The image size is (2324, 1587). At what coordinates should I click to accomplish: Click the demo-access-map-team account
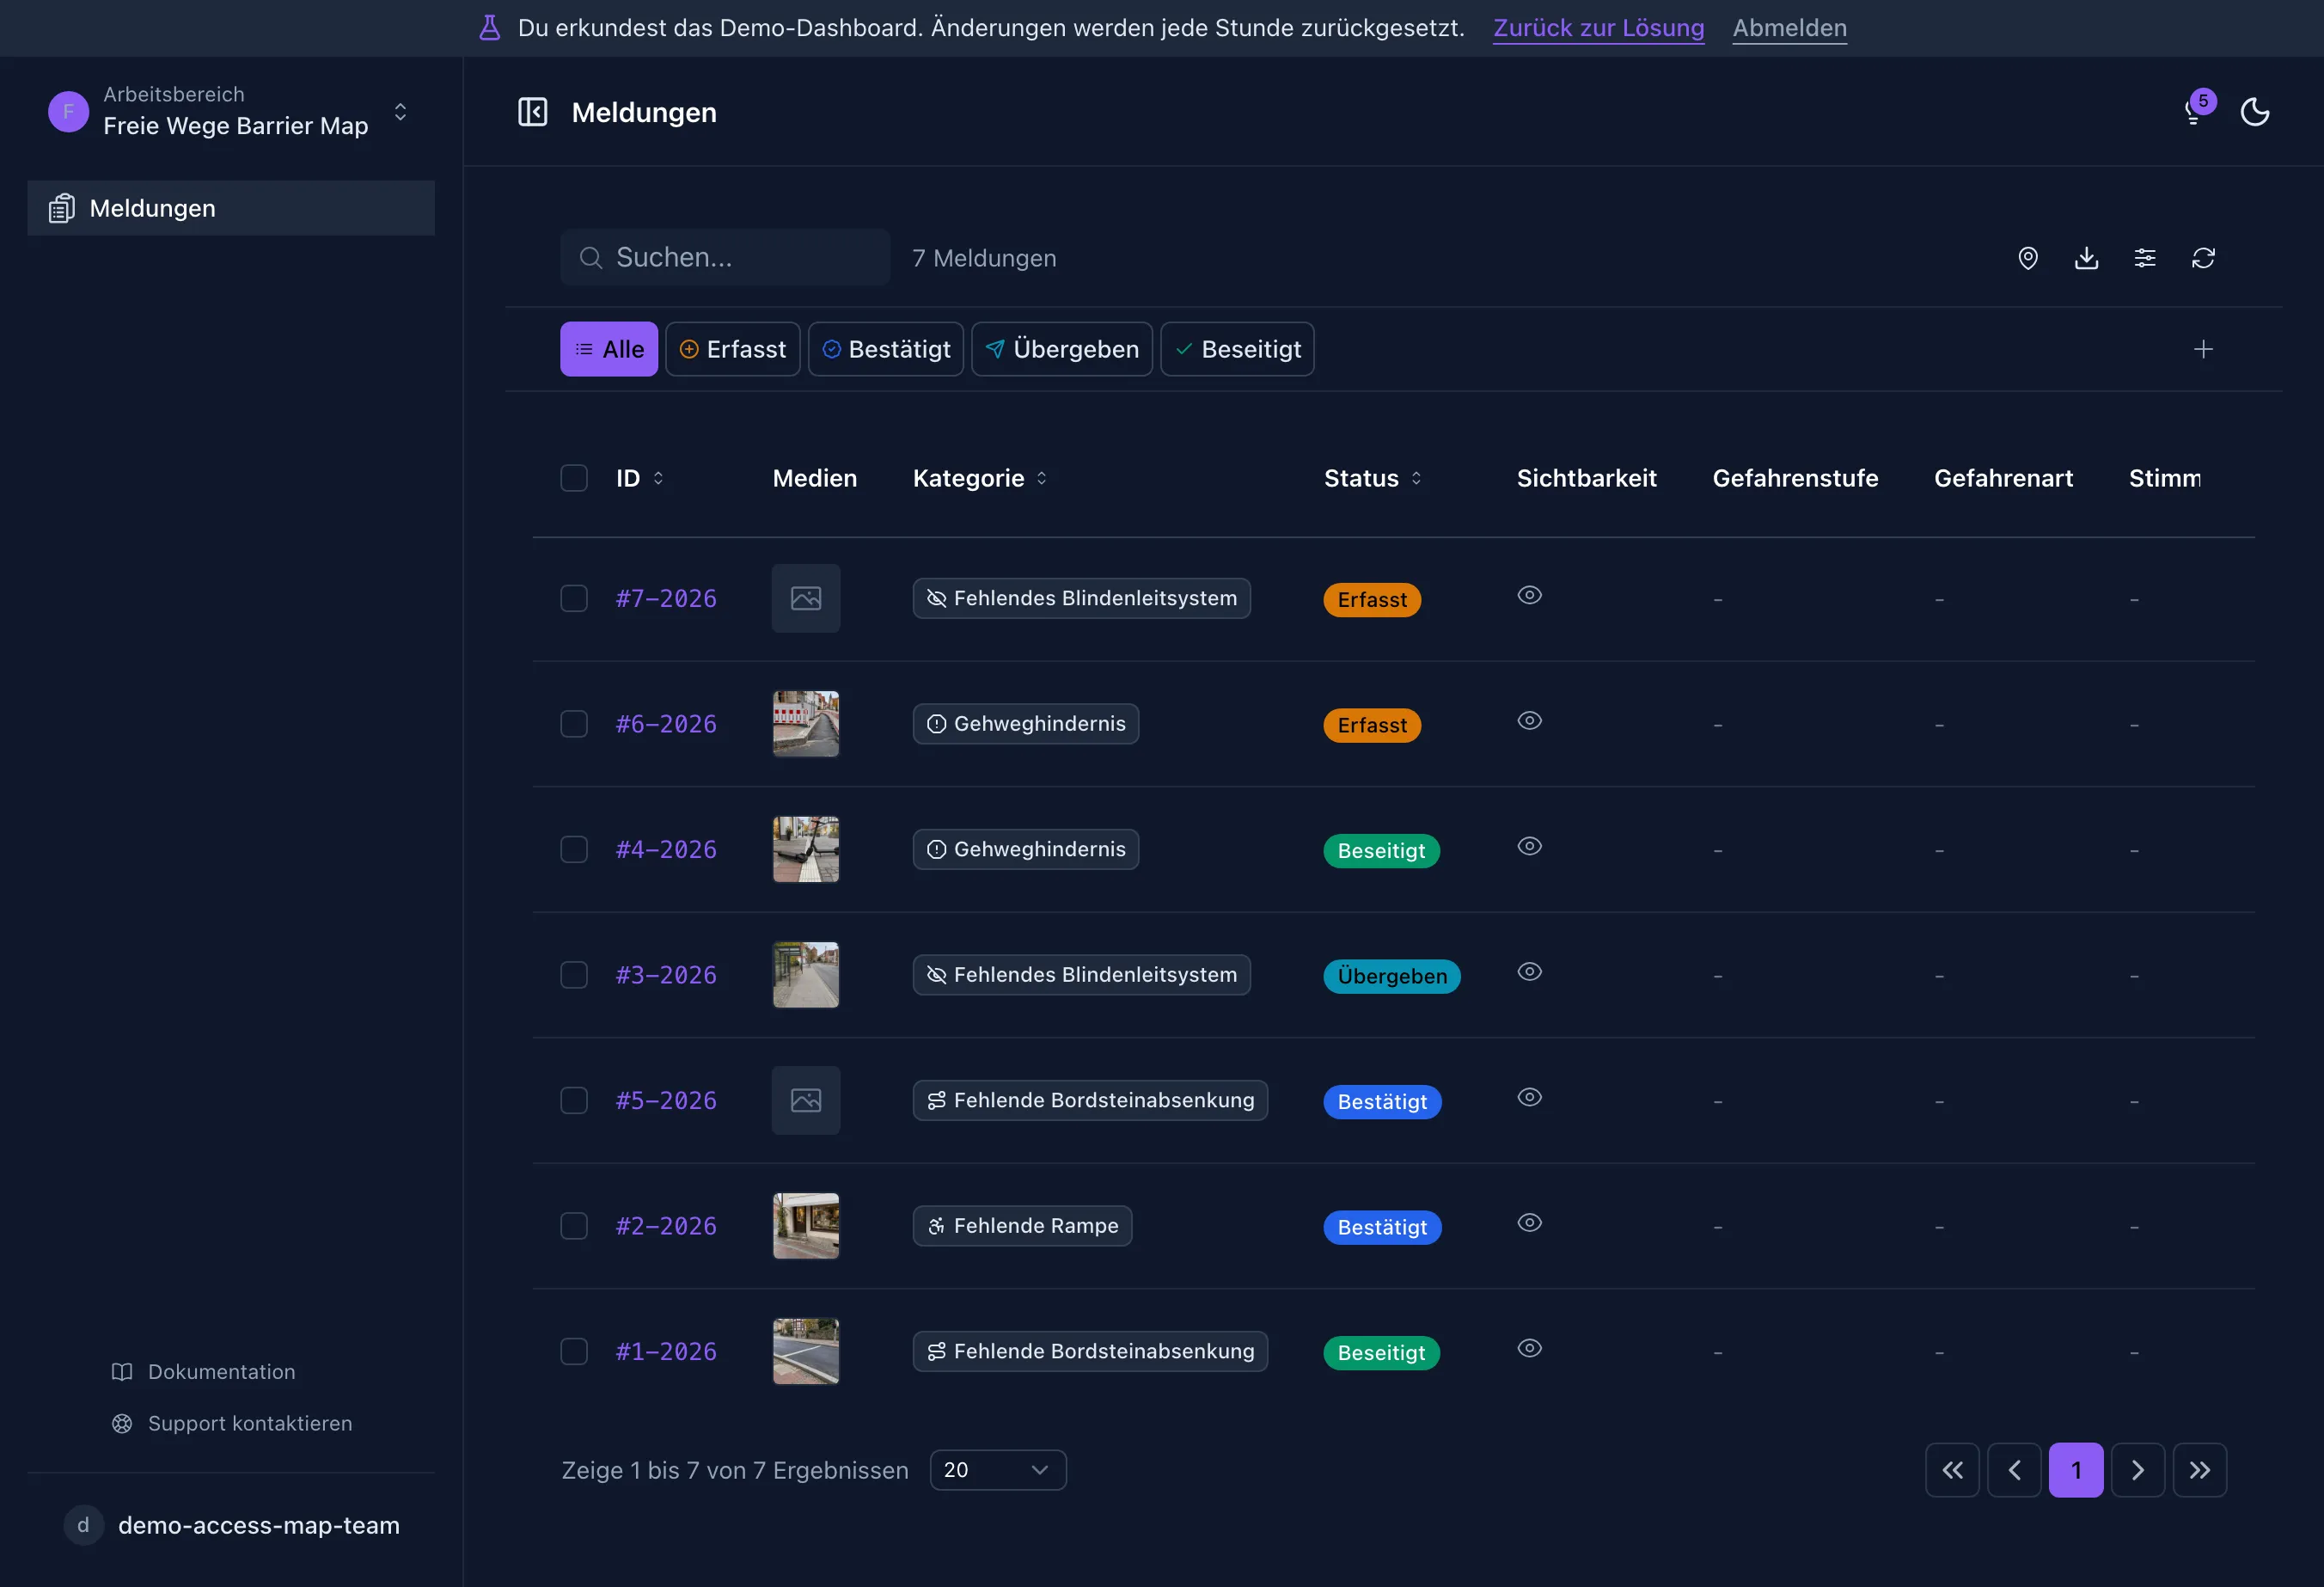(231, 1525)
